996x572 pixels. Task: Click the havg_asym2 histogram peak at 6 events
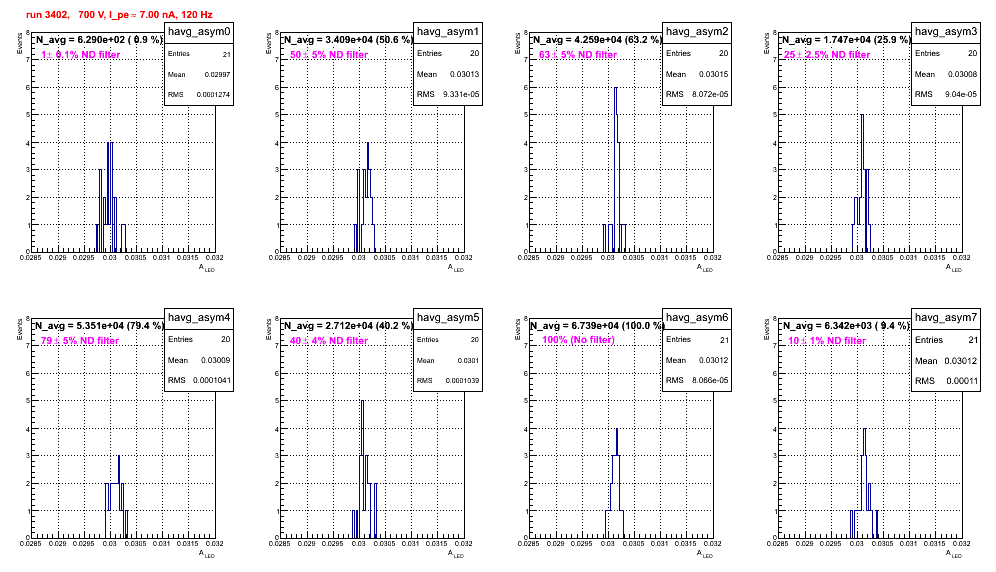tap(616, 169)
